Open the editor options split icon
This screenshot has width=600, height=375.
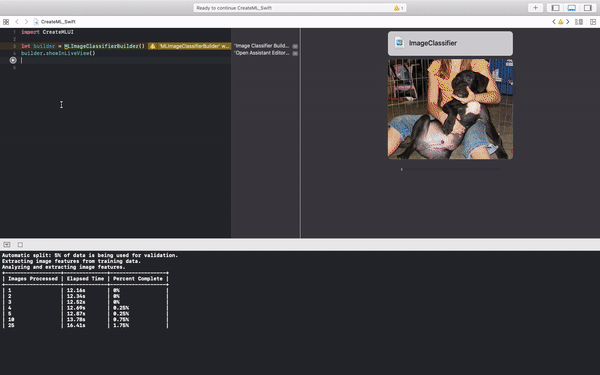[579, 22]
